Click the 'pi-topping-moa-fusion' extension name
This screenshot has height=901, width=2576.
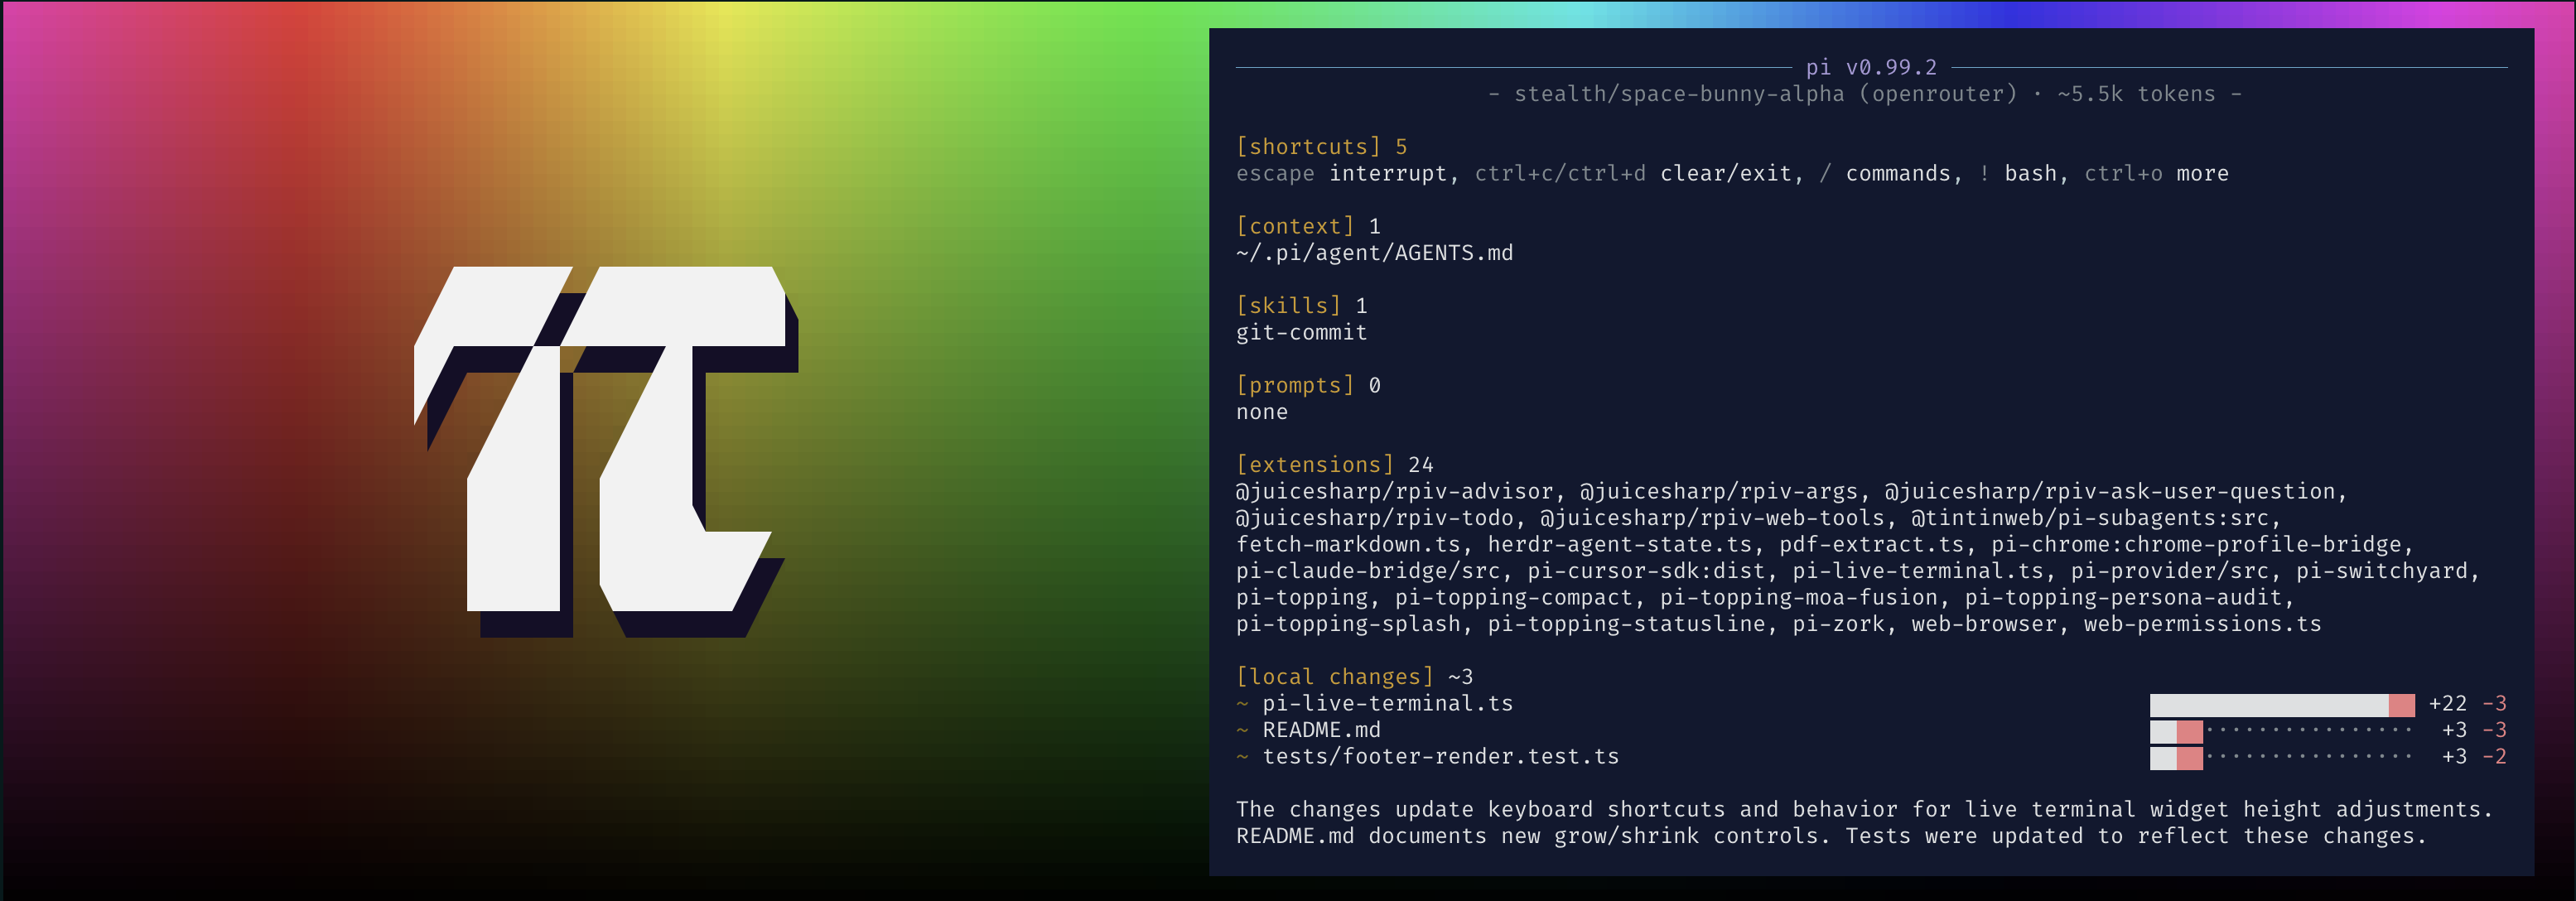click(x=1799, y=598)
